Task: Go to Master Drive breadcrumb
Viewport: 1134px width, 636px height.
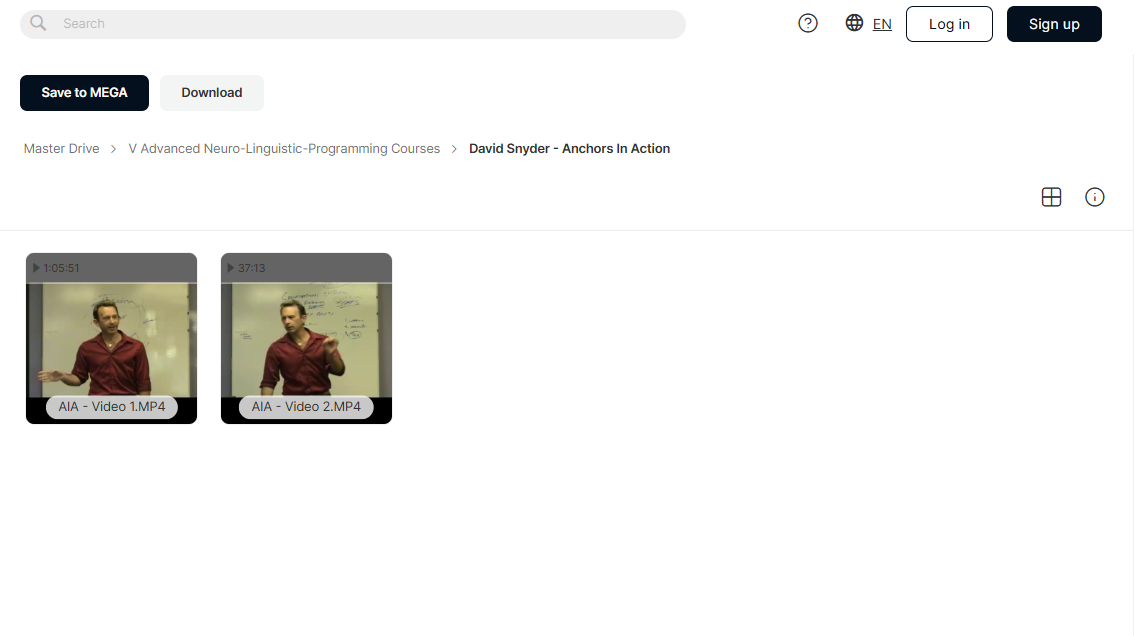Action: [61, 148]
